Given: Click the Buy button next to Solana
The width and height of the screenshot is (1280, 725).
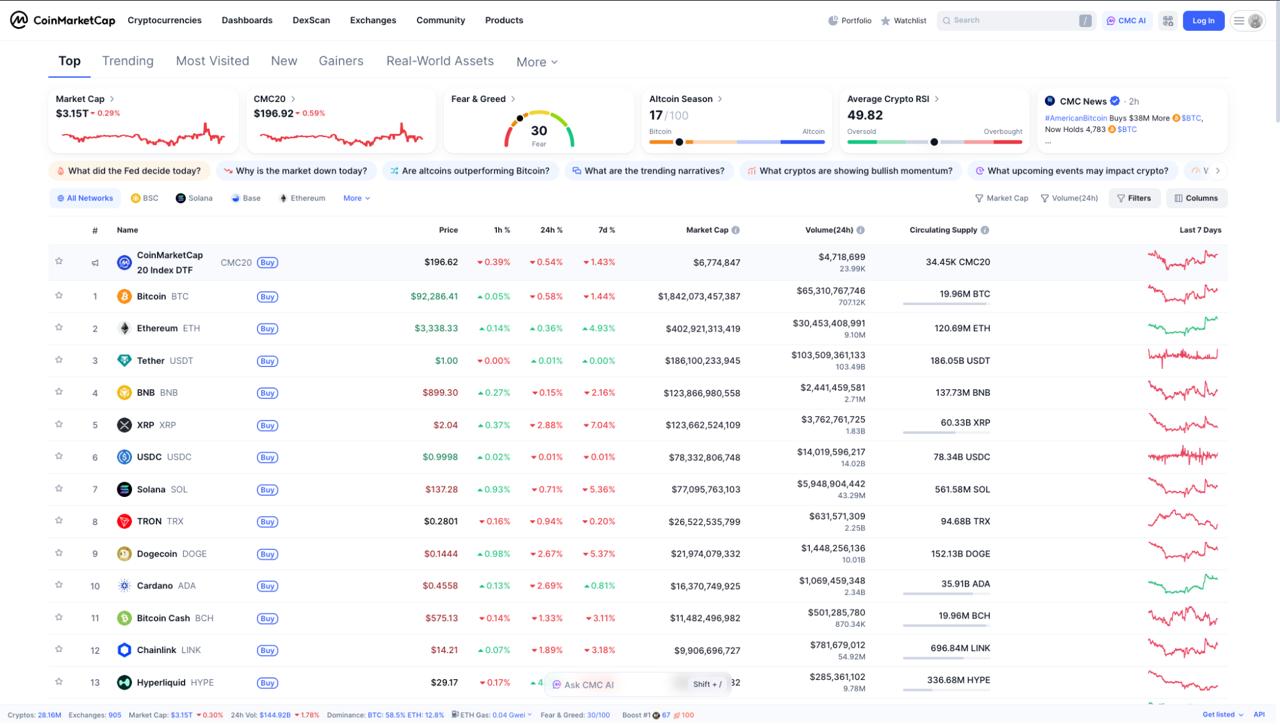Looking at the screenshot, I should click(266, 489).
